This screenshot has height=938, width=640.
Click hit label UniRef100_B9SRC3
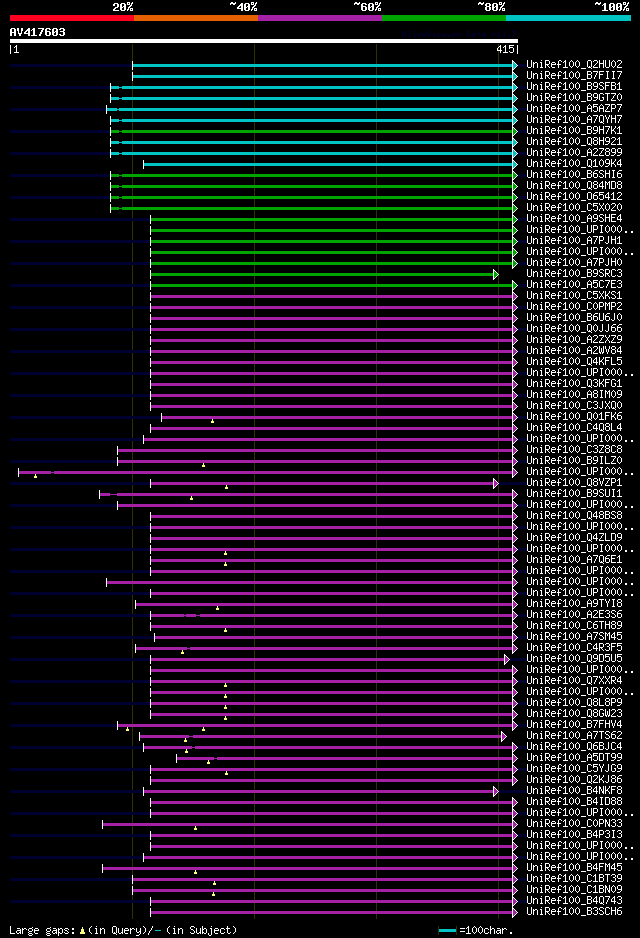[574, 273]
